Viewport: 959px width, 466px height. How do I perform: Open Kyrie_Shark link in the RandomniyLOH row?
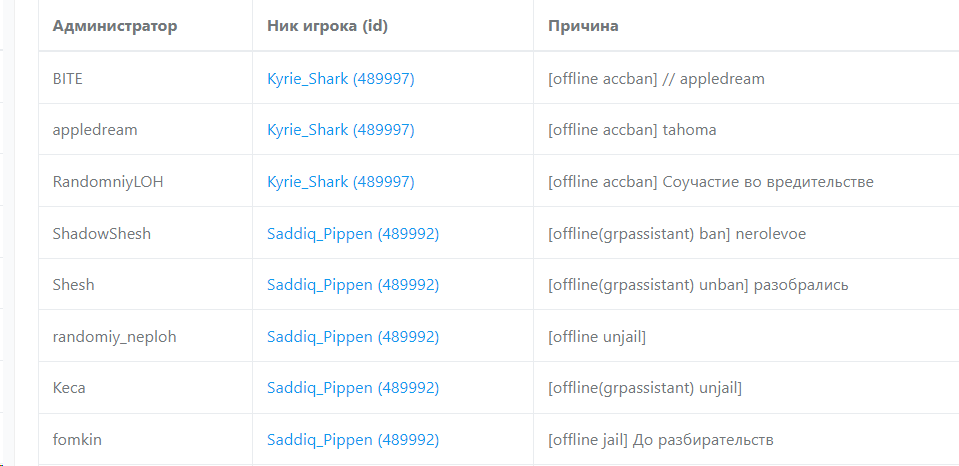pos(340,182)
